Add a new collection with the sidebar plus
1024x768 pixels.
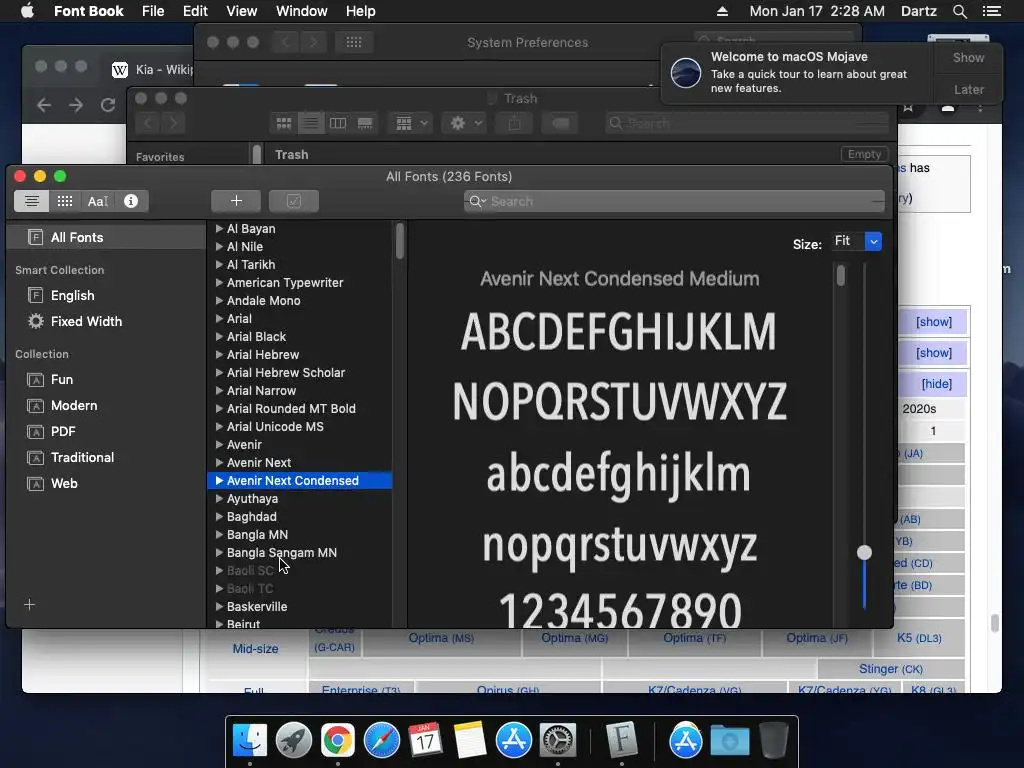[29, 604]
